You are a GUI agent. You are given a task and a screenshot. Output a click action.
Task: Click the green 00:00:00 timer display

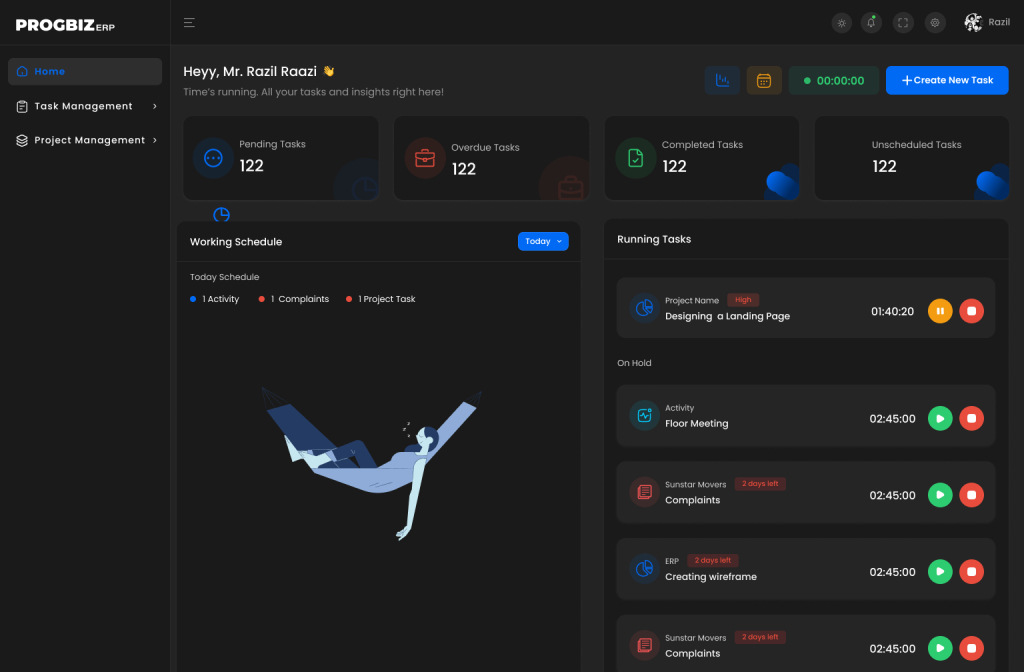click(833, 80)
